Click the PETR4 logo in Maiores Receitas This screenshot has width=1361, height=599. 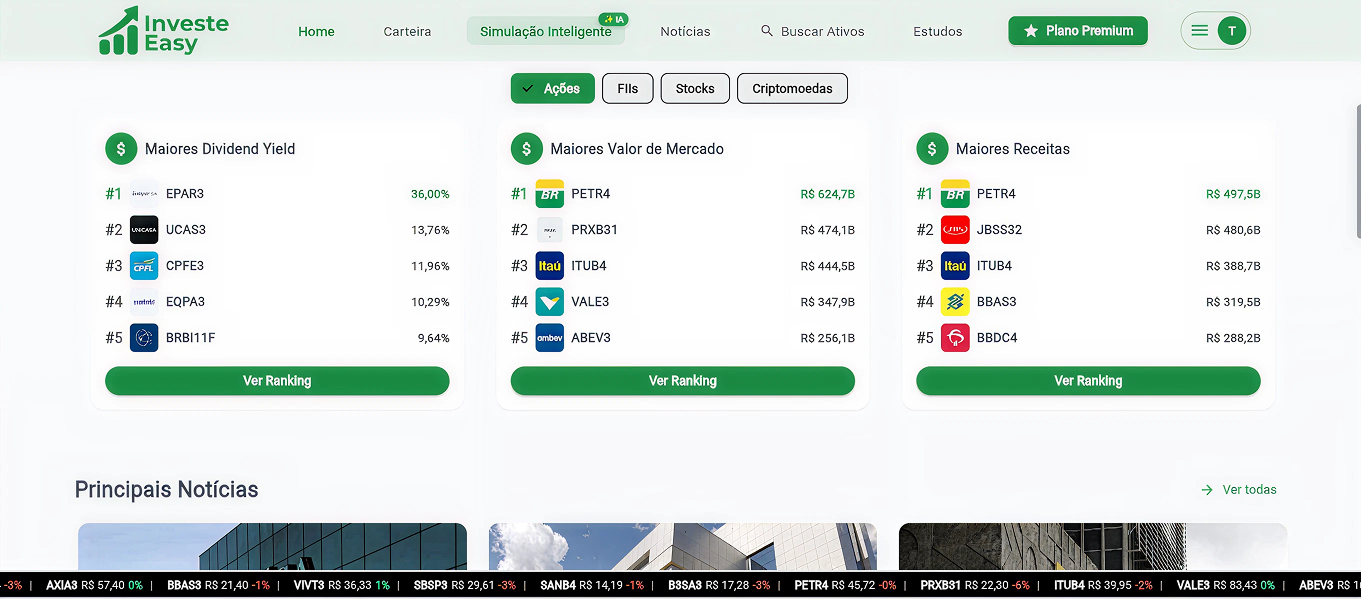click(955, 194)
